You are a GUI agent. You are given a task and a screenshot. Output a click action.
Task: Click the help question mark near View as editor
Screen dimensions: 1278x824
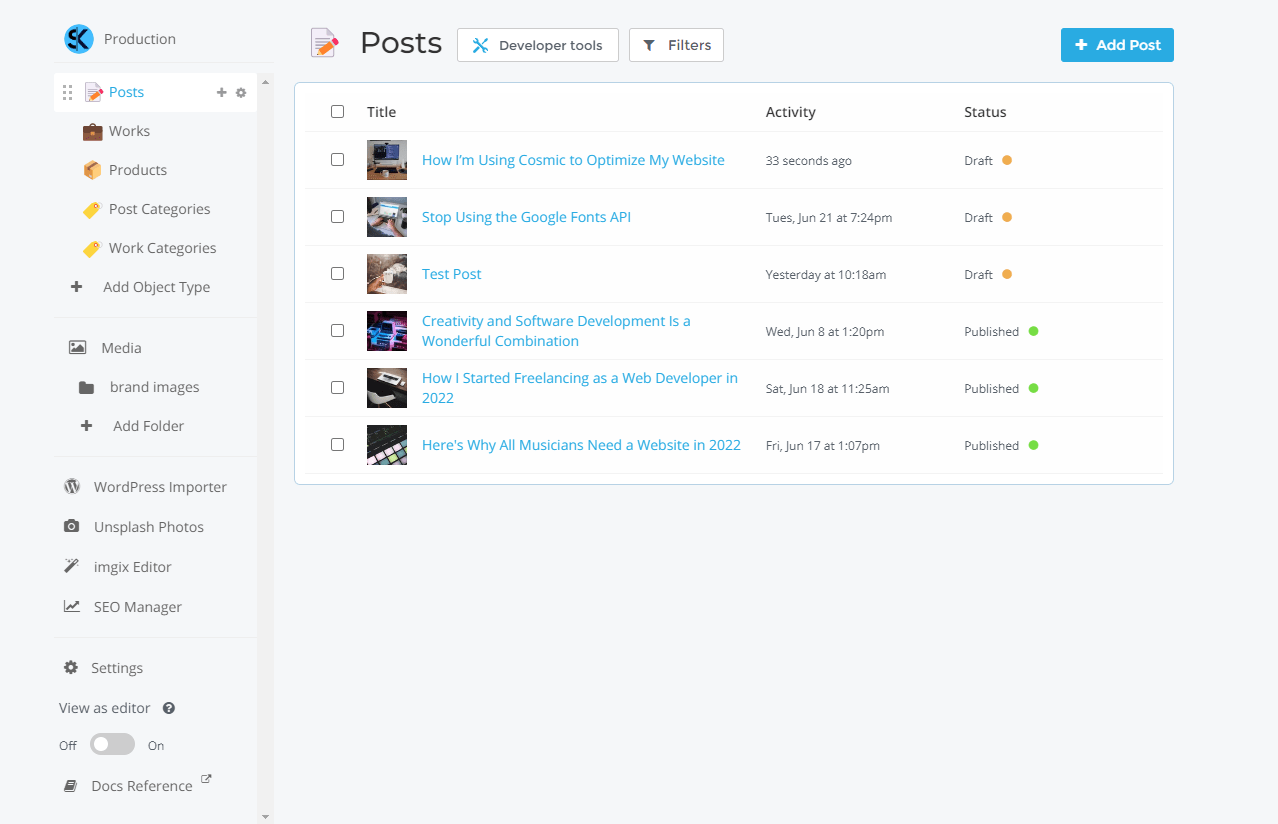pos(169,708)
